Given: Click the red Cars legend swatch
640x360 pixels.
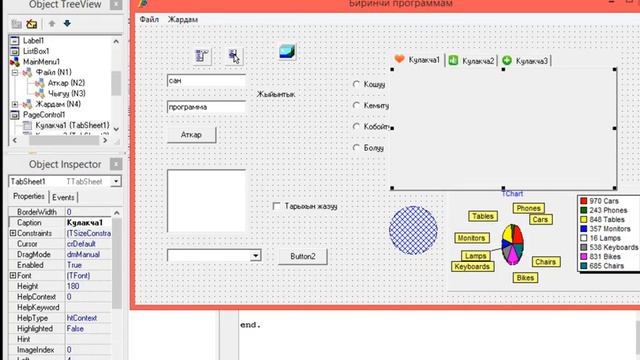Looking at the screenshot, I should (x=584, y=201).
